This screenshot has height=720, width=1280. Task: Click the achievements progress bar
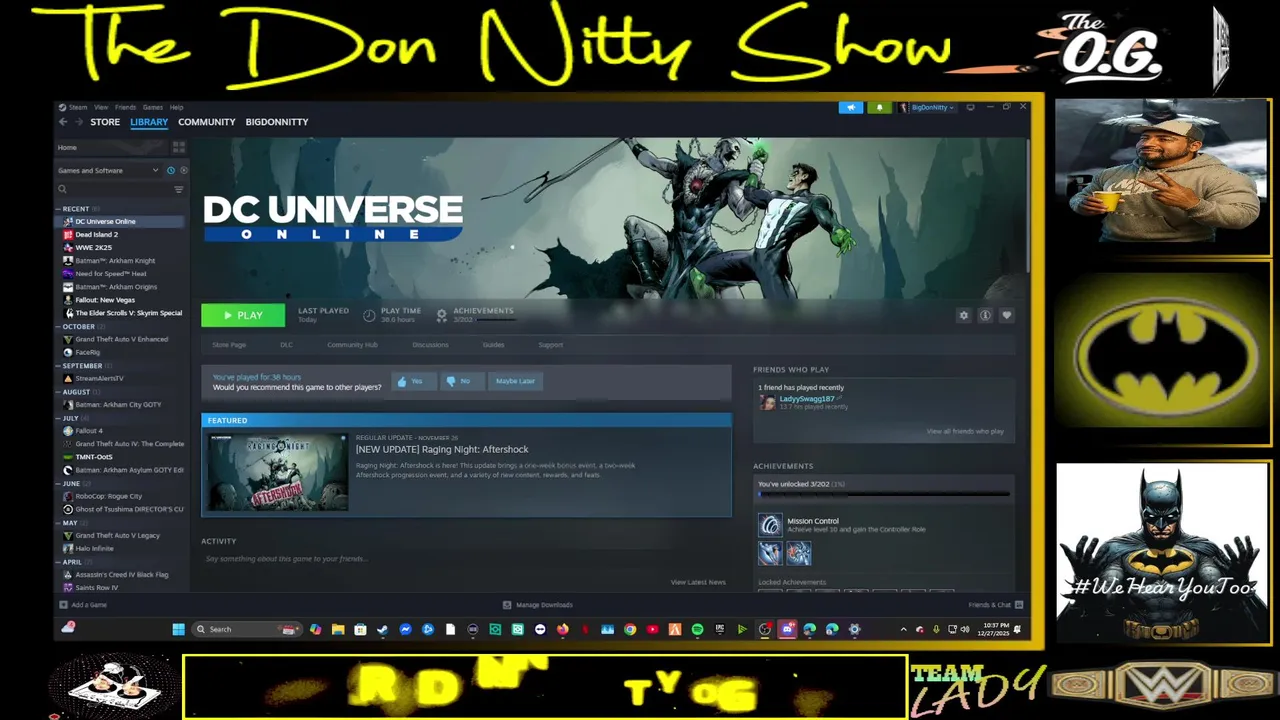[x=884, y=494]
